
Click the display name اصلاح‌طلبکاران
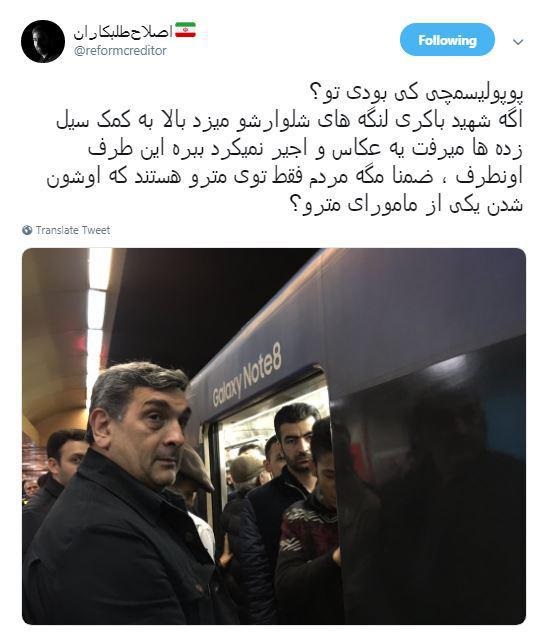[123, 32]
